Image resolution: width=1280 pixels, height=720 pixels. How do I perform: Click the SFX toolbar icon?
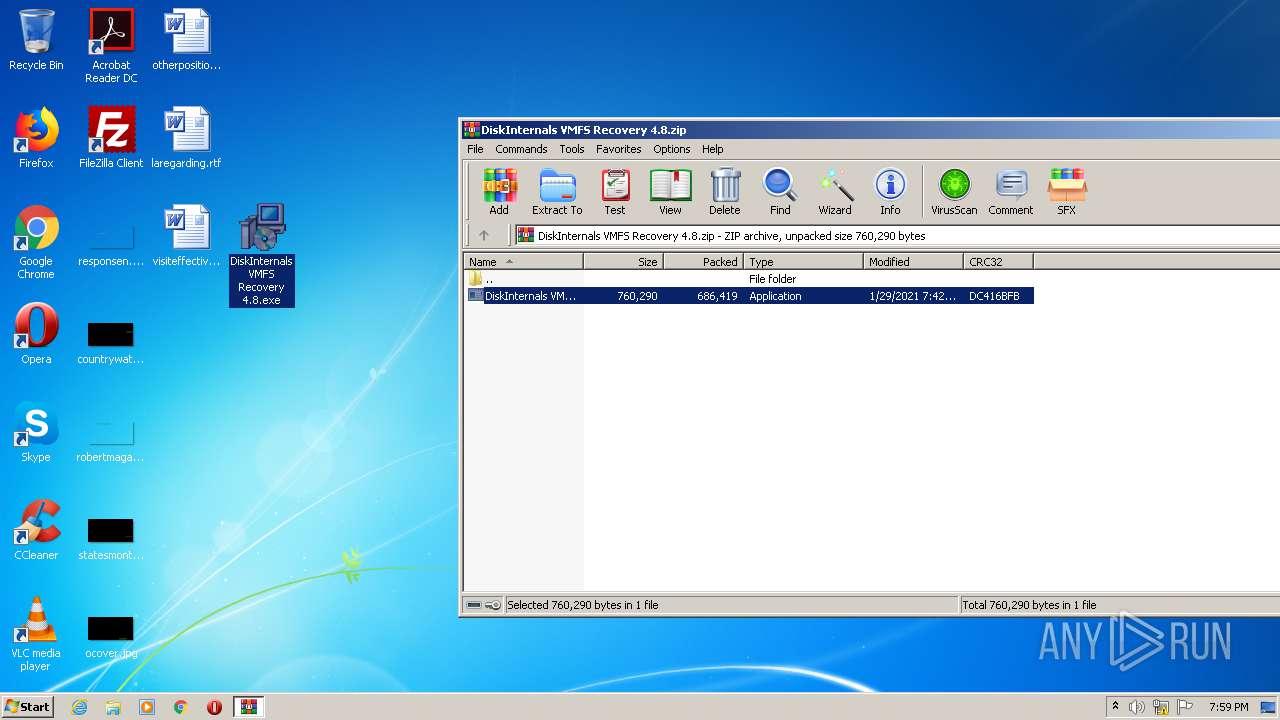(x=1067, y=191)
